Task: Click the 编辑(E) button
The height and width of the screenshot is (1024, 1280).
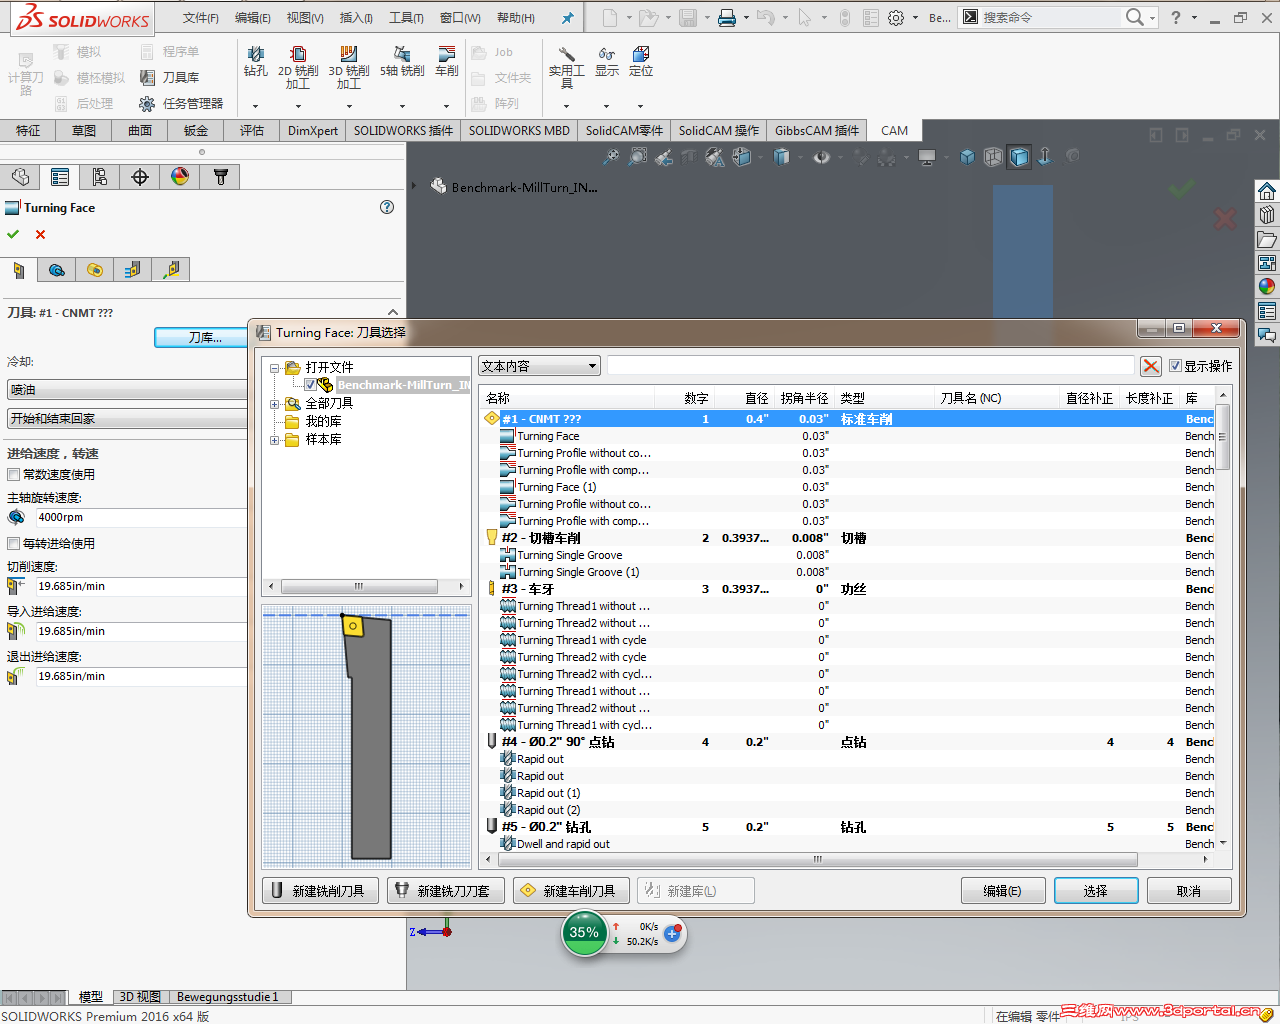Action: coord(1003,891)
